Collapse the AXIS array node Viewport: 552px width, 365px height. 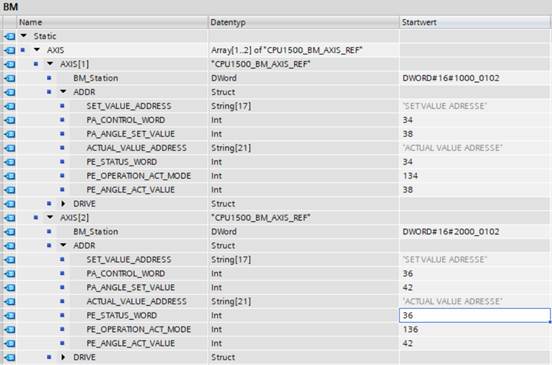click(37, 50)
